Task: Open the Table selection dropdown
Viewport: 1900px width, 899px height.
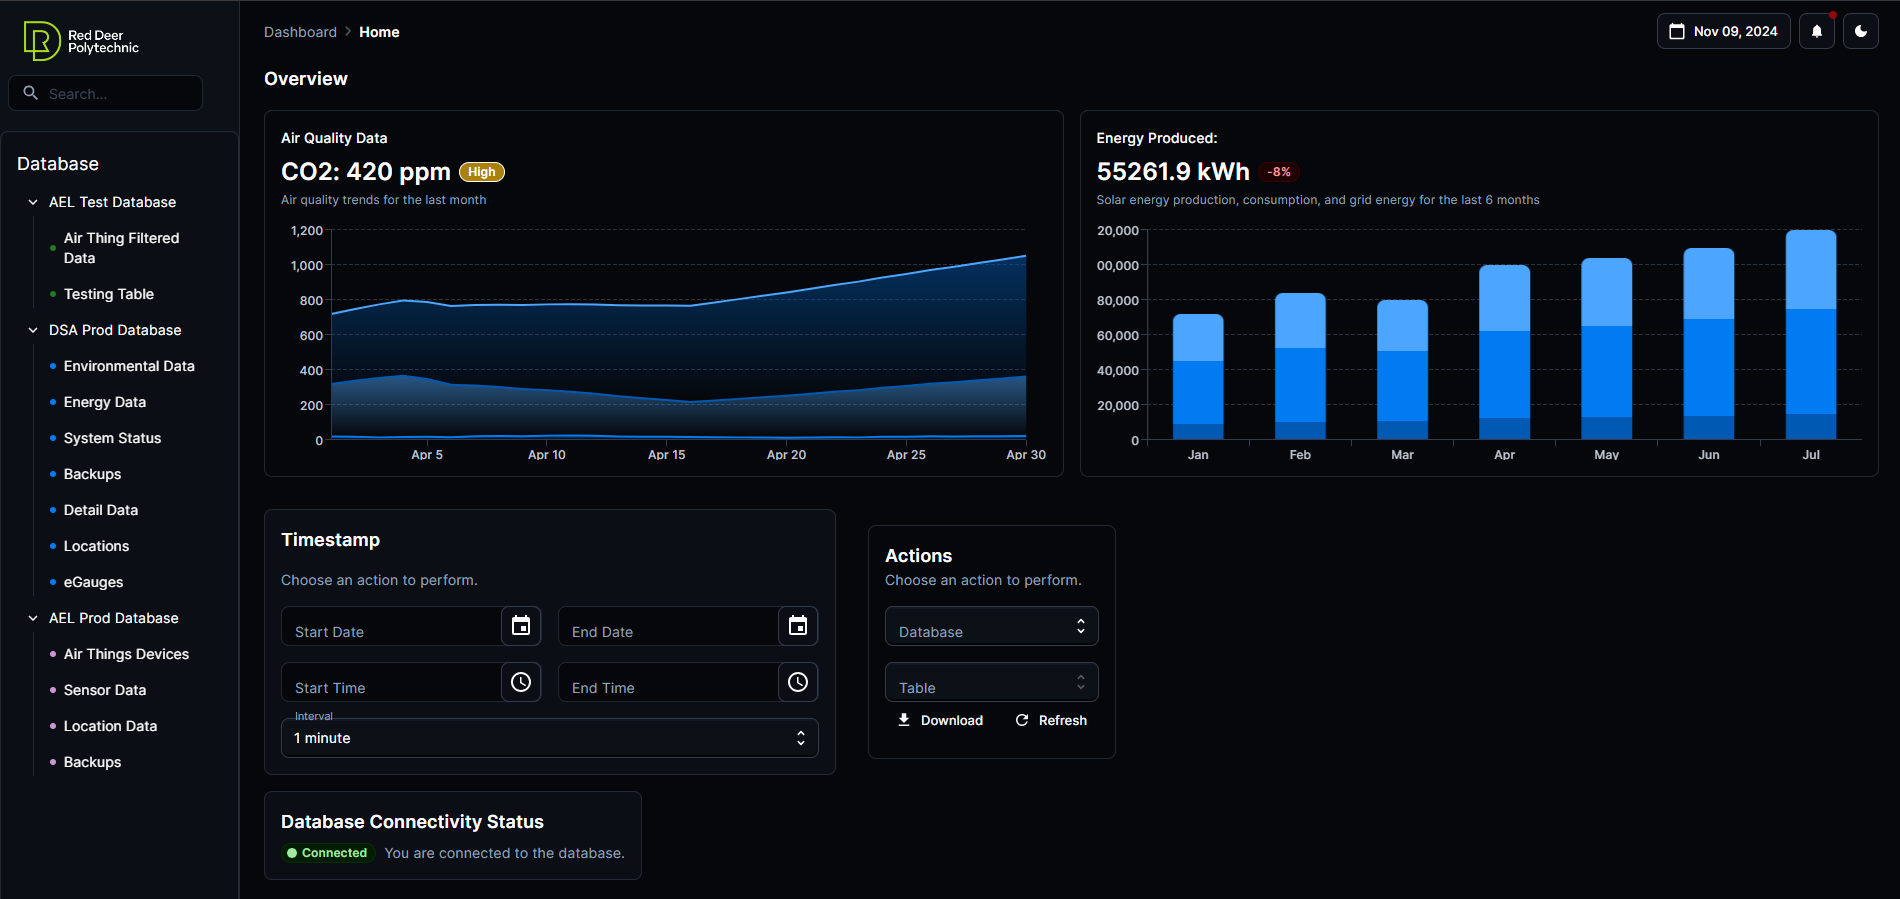Action: tap(992, 682)
